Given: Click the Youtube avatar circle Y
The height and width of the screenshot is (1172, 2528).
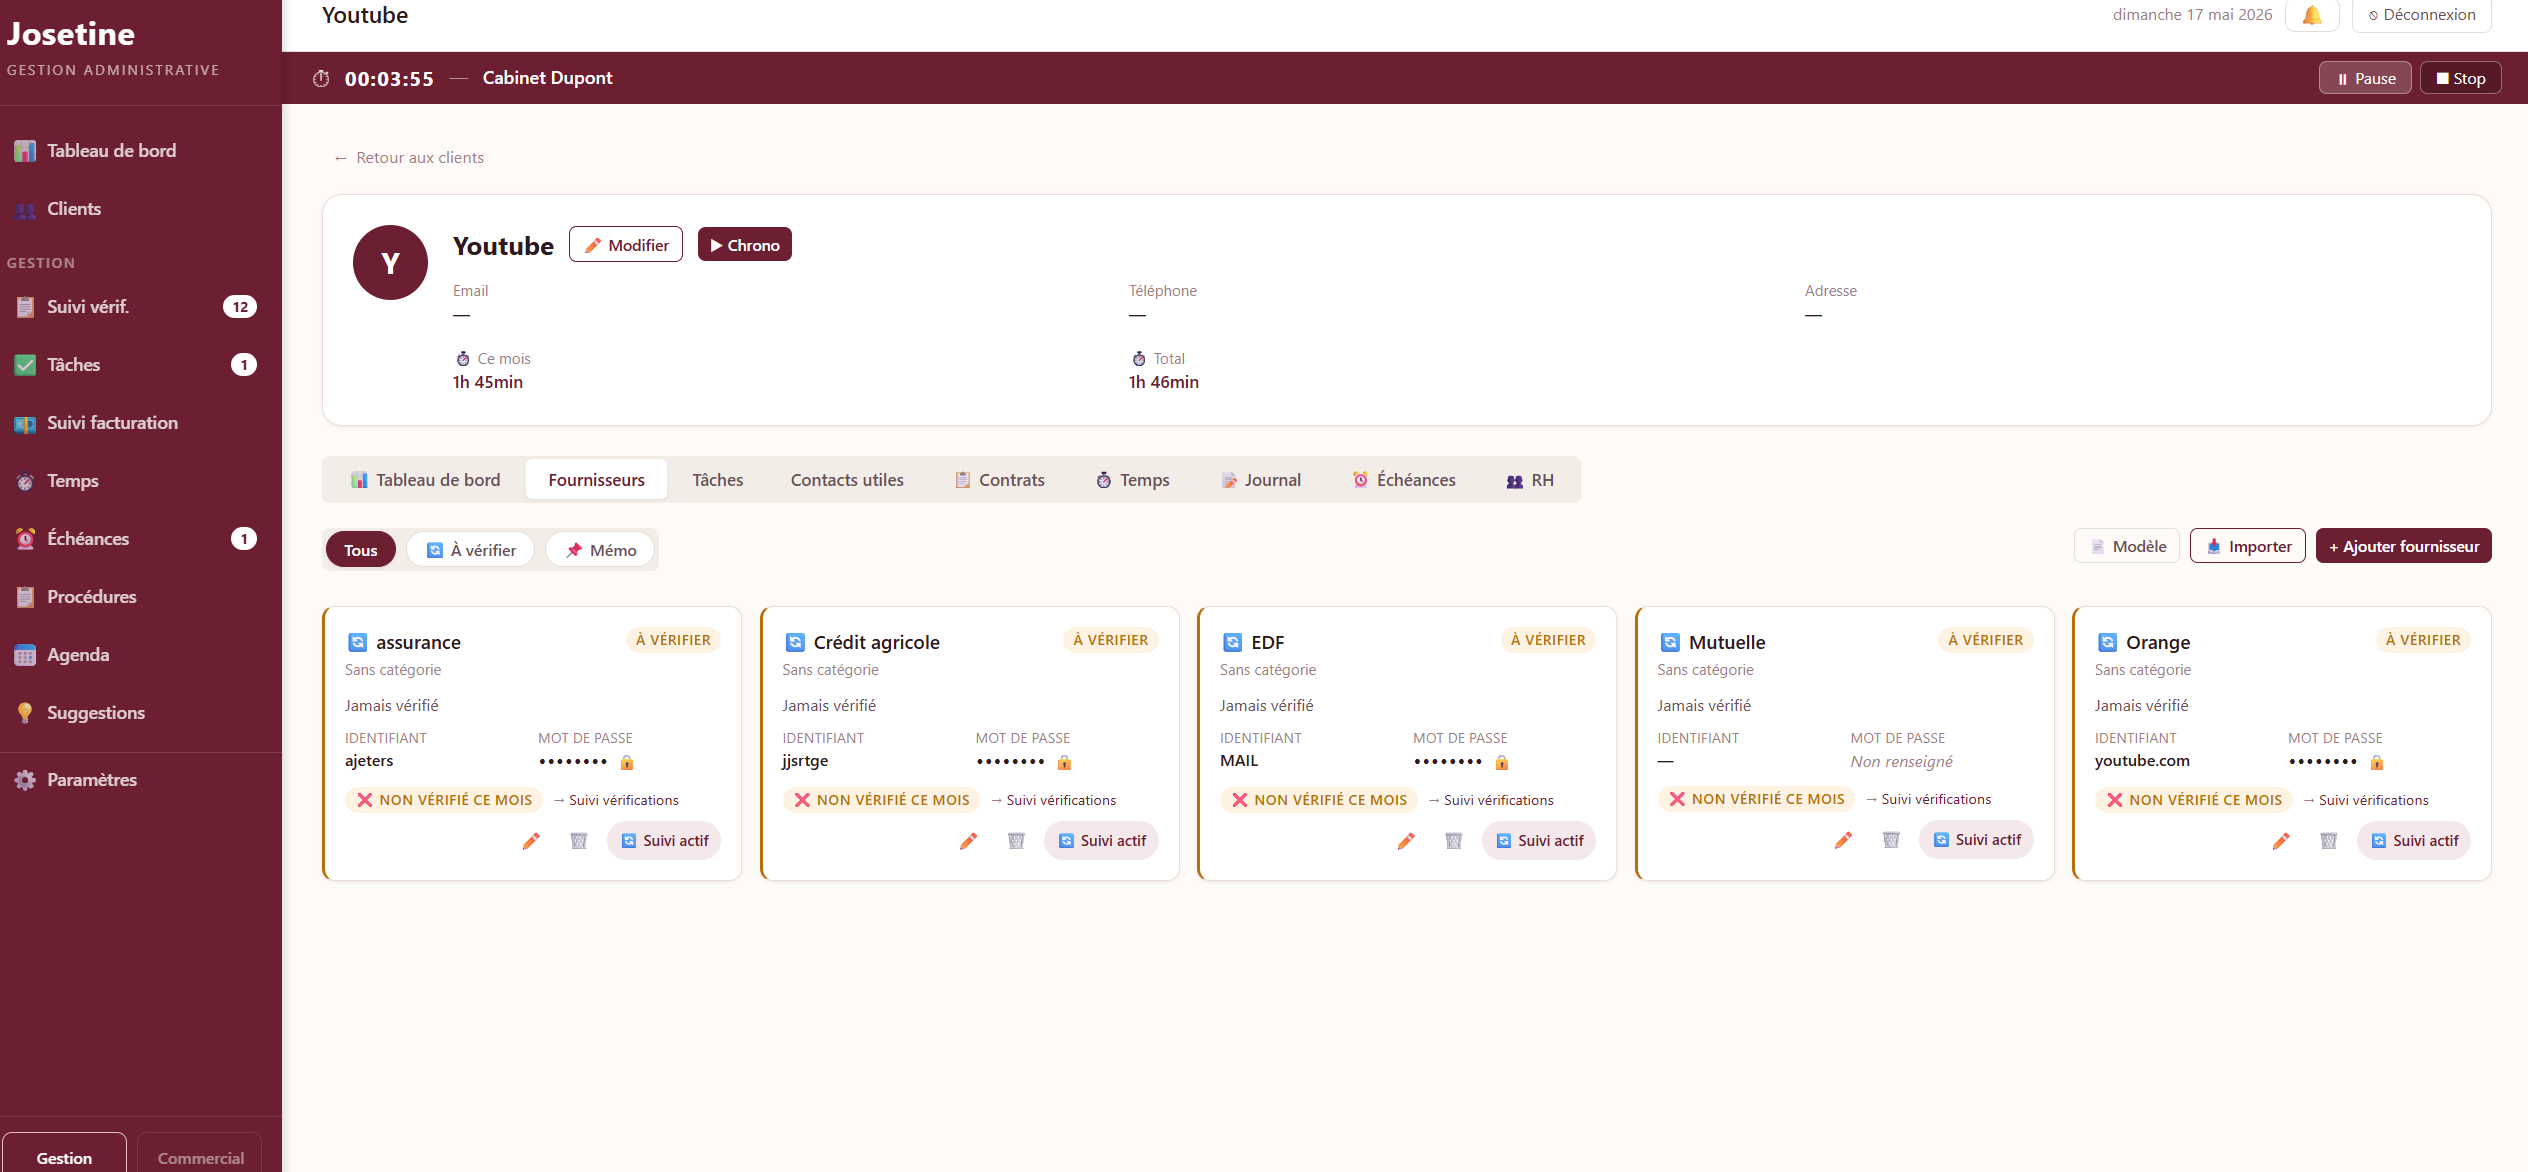Looking at the screenshot, I should (x=390, y=262).
